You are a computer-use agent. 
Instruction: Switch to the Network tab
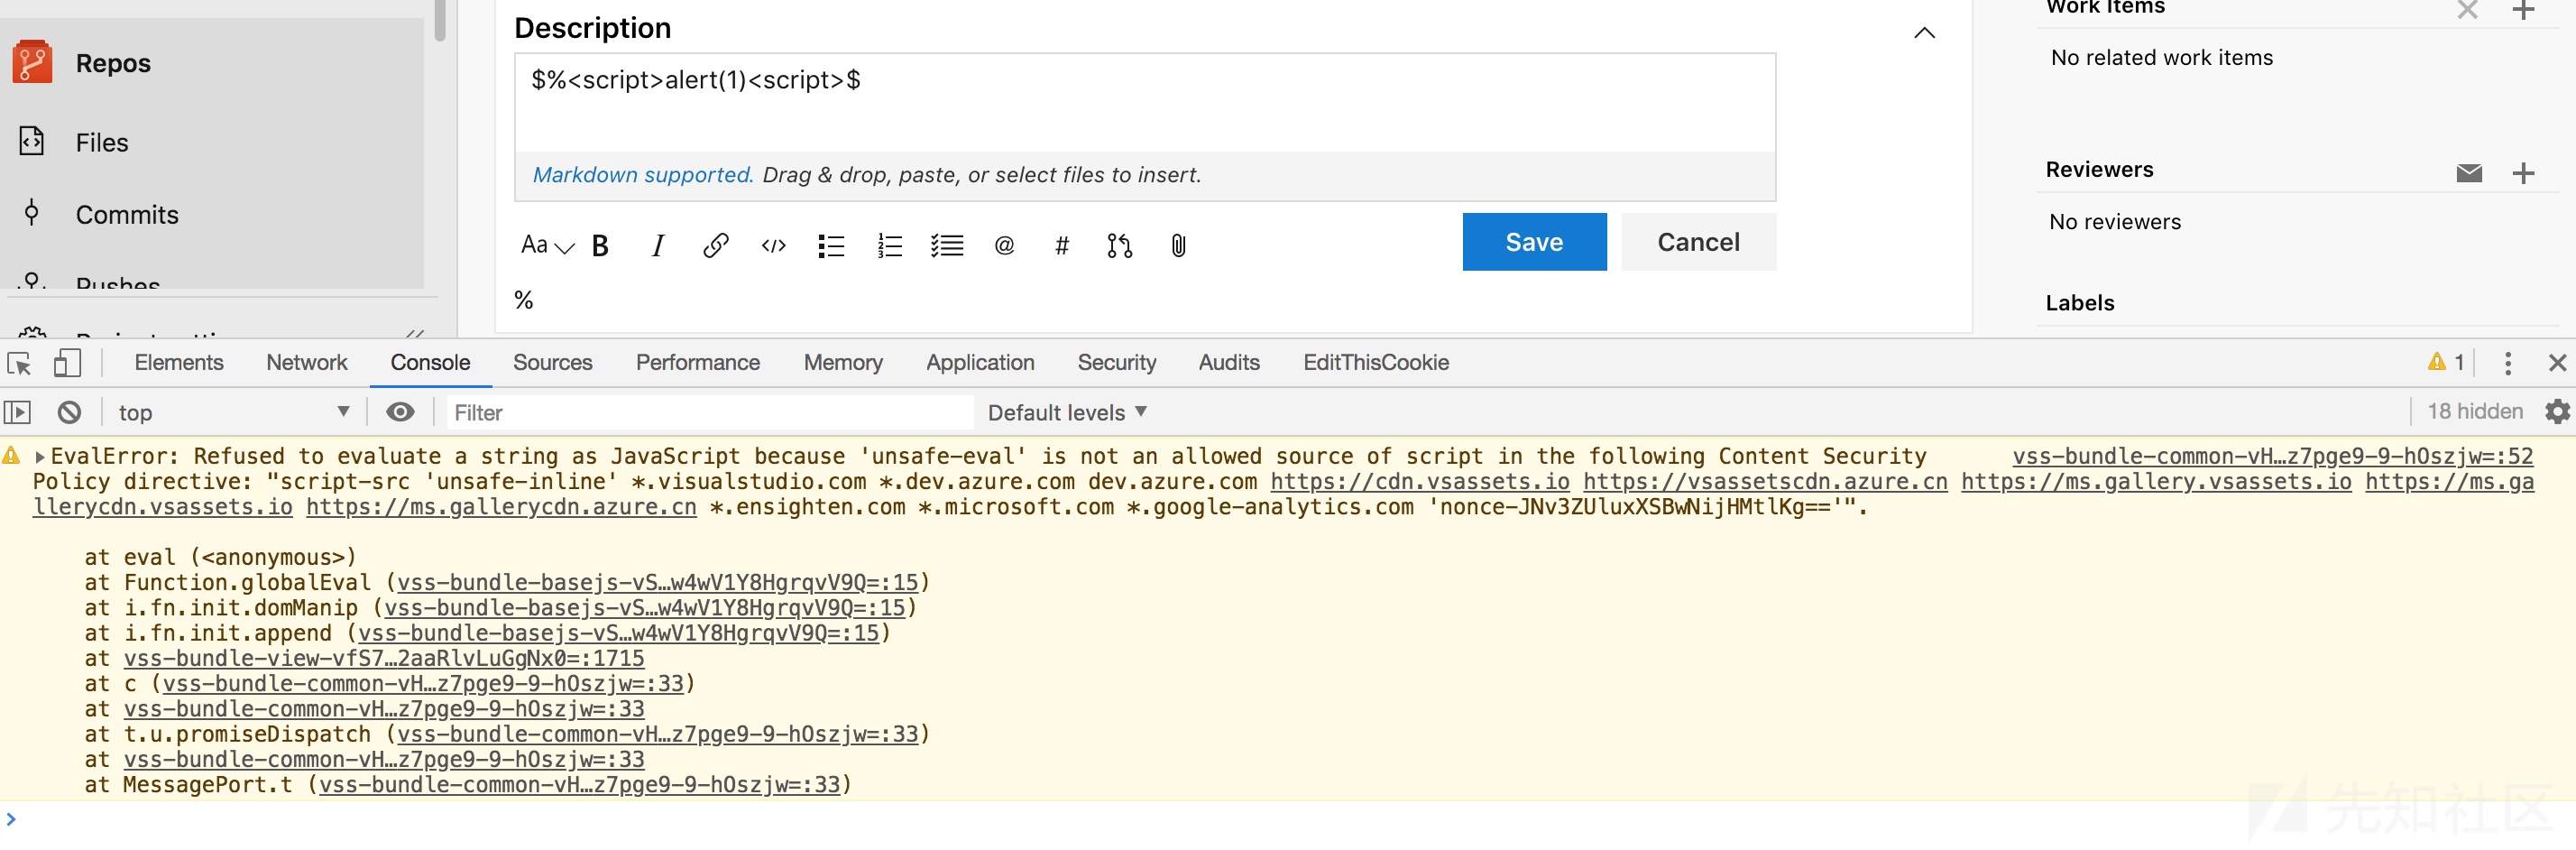306,362
